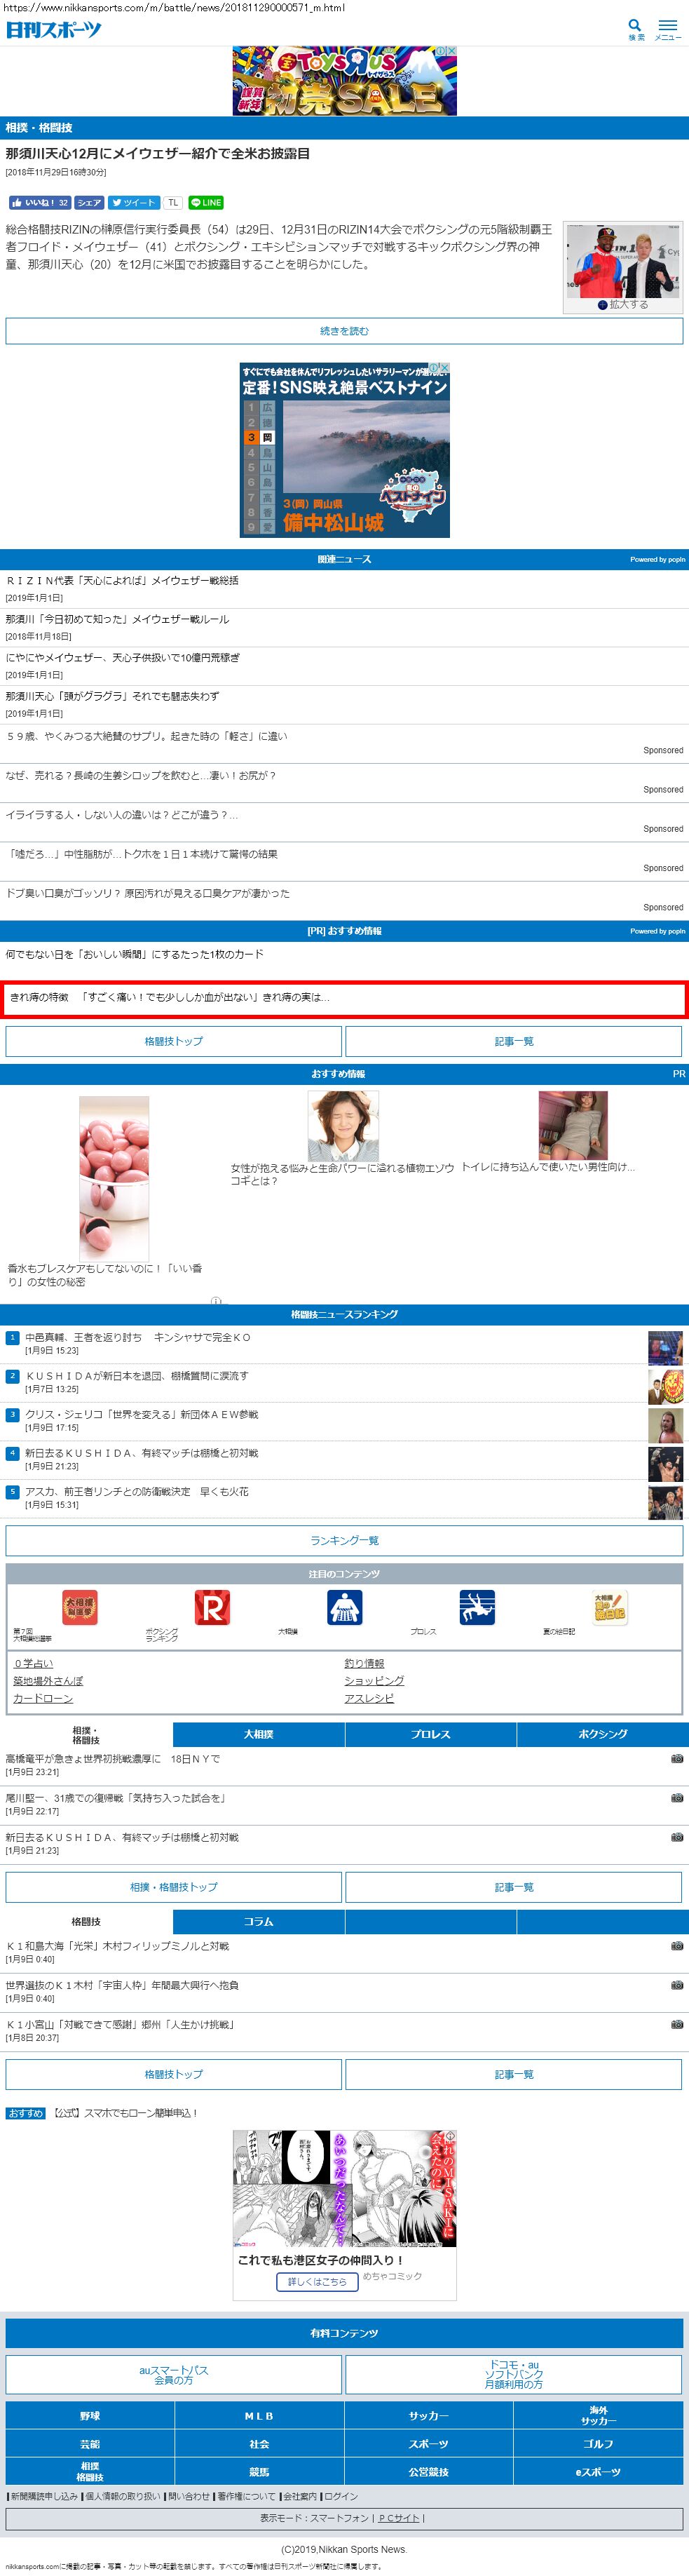Open ranking 1 thumbnail for 中邑真輔
689x2576 pixels.
[x=665, y=1347]
